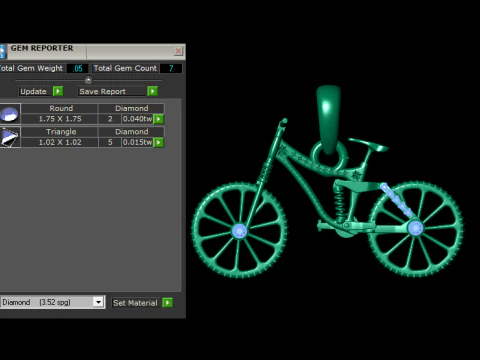Click the Triangle diamond gem thumbnail

click(10, 137)
